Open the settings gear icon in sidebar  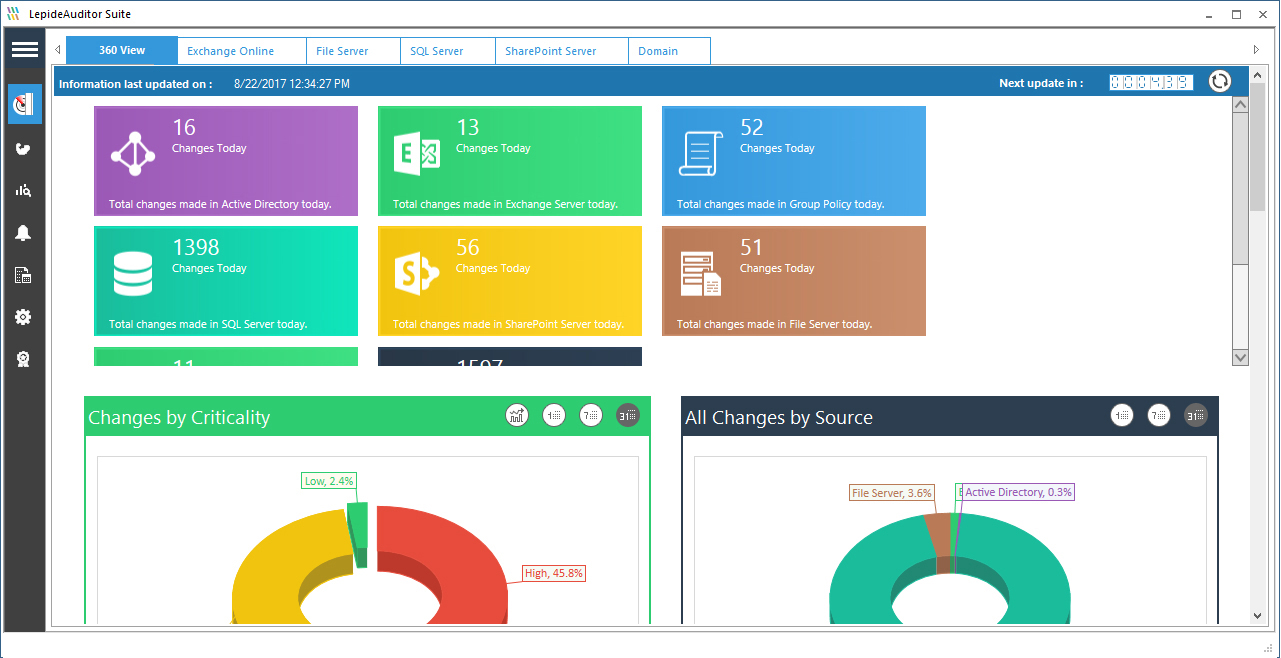click(x=23, y=316)
